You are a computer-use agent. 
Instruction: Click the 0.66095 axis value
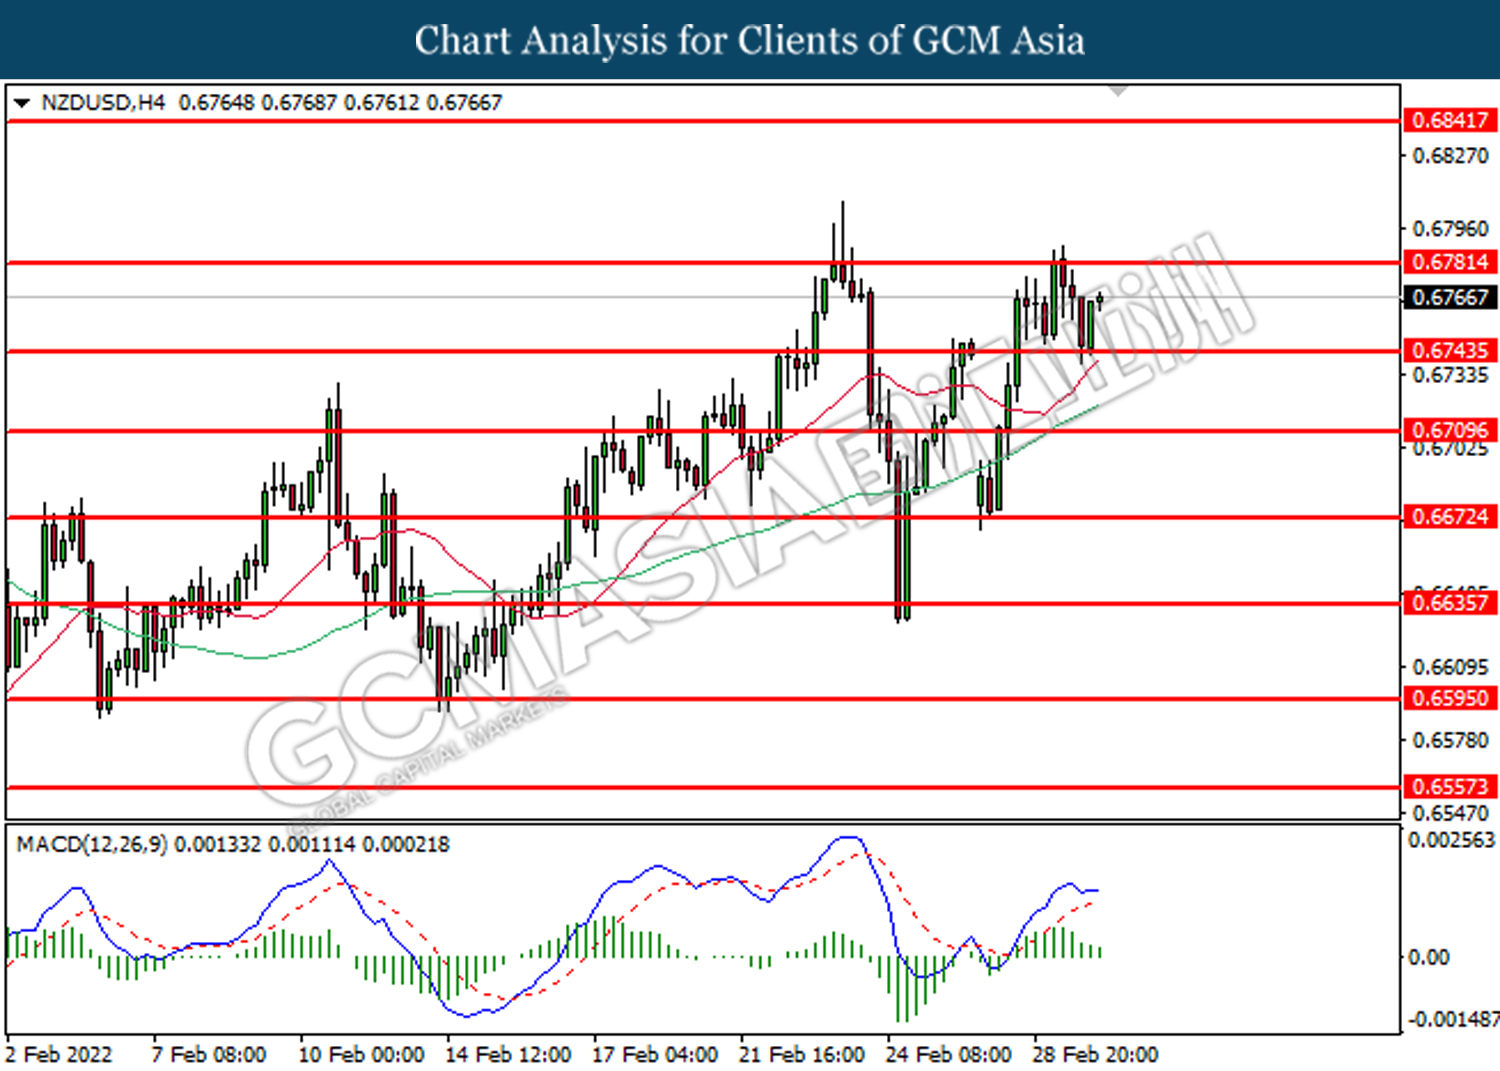[x=1450, y=667]
